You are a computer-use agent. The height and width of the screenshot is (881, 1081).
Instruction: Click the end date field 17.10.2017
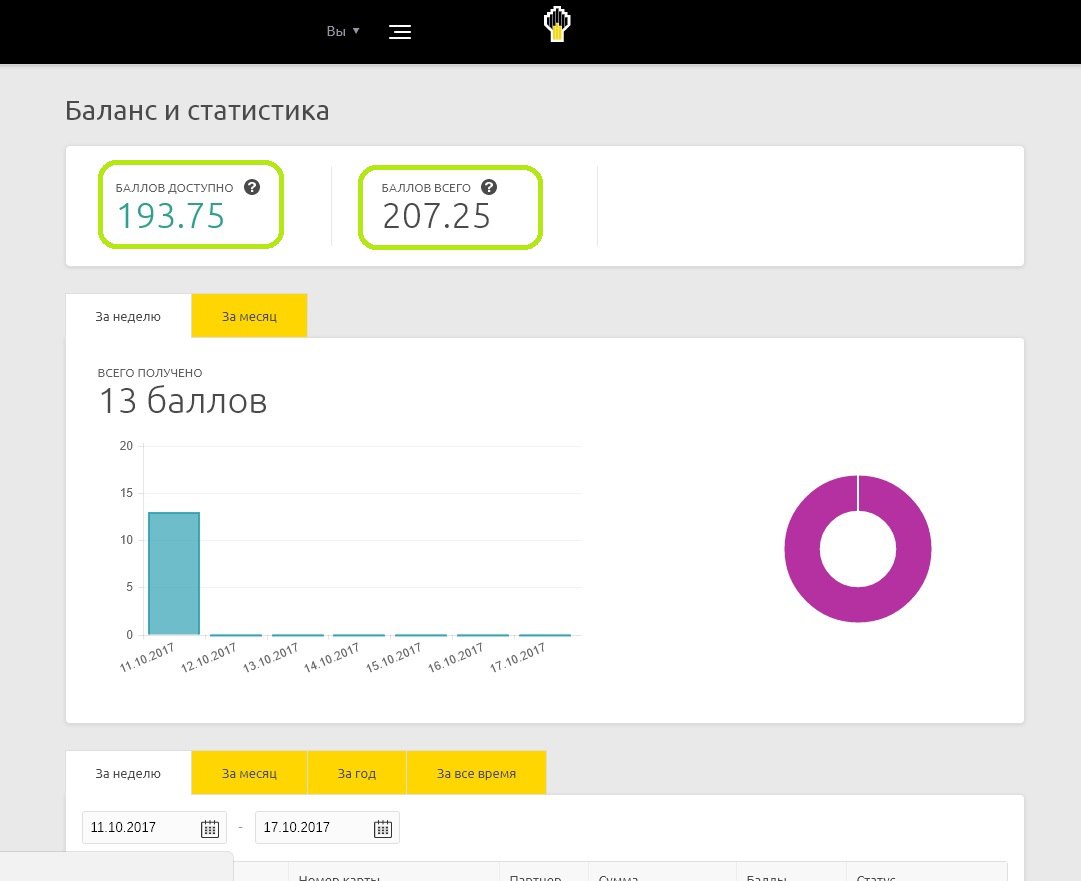point(312,828)
